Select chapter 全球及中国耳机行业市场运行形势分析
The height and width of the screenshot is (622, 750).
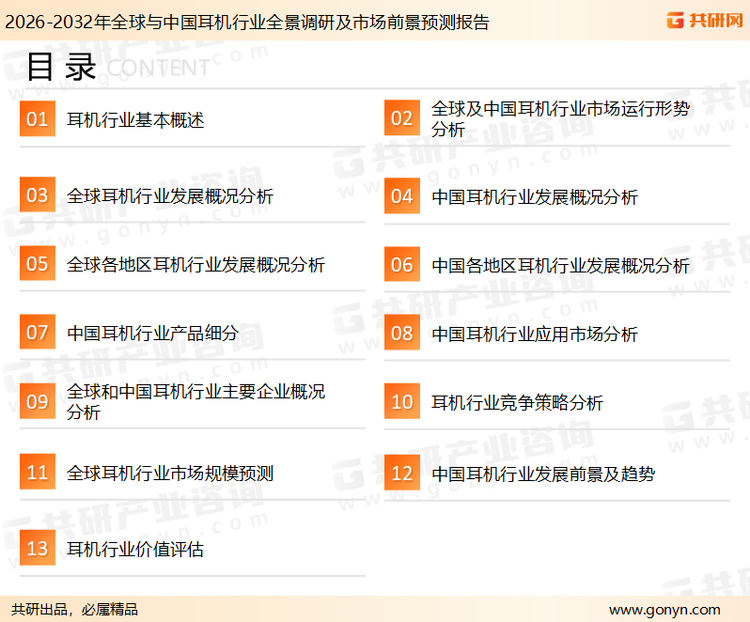pyautogui.click(x=560, y=119)
